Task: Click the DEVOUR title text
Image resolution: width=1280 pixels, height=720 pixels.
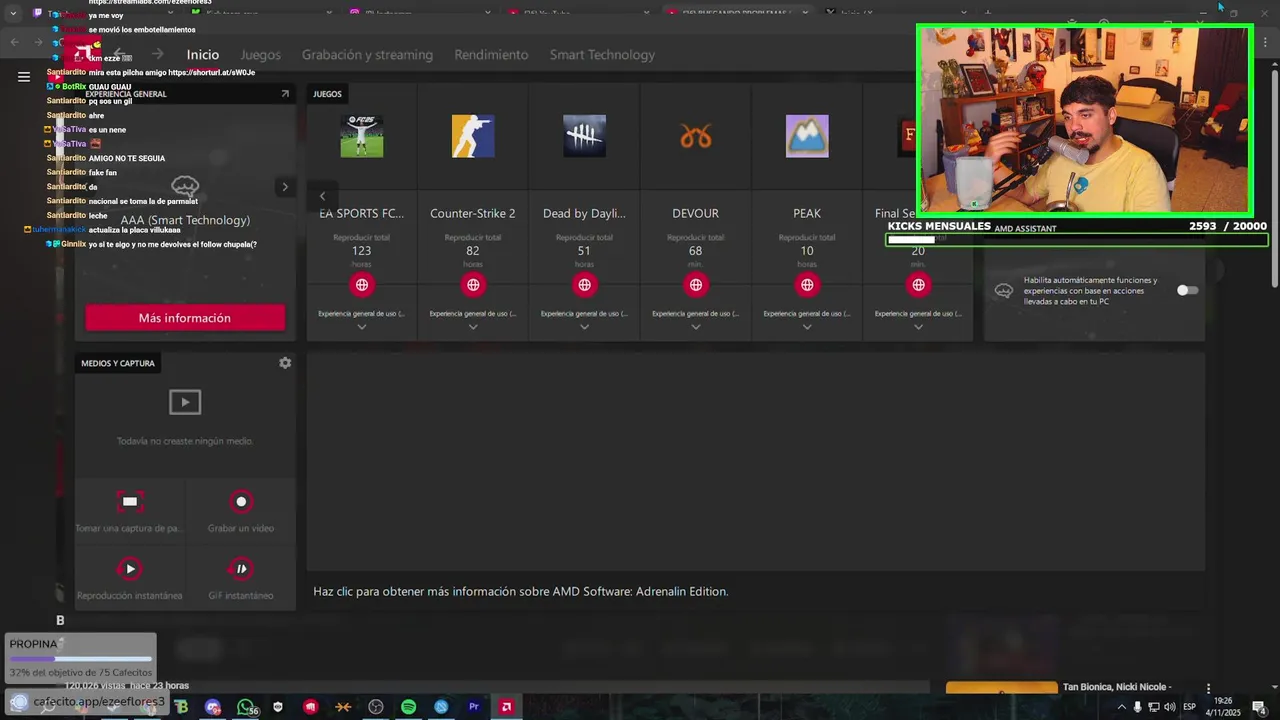Action: (x=696, y=213)
